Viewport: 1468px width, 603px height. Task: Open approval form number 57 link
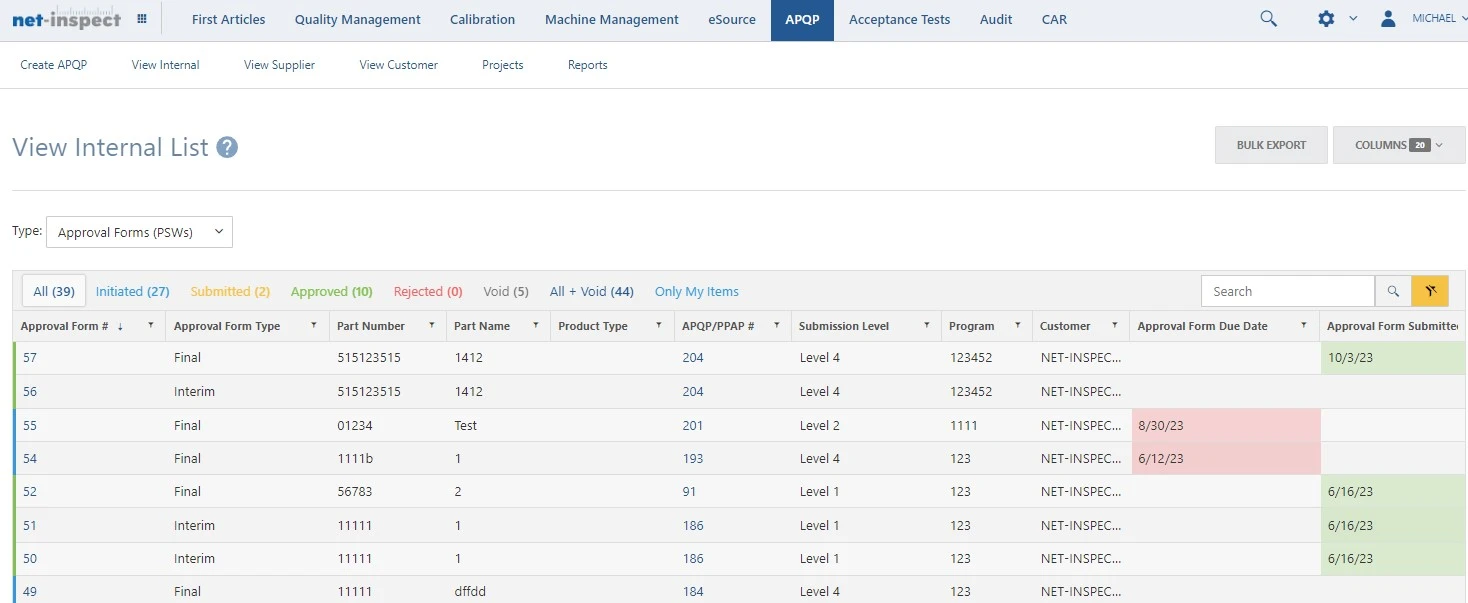coord(30,358)
